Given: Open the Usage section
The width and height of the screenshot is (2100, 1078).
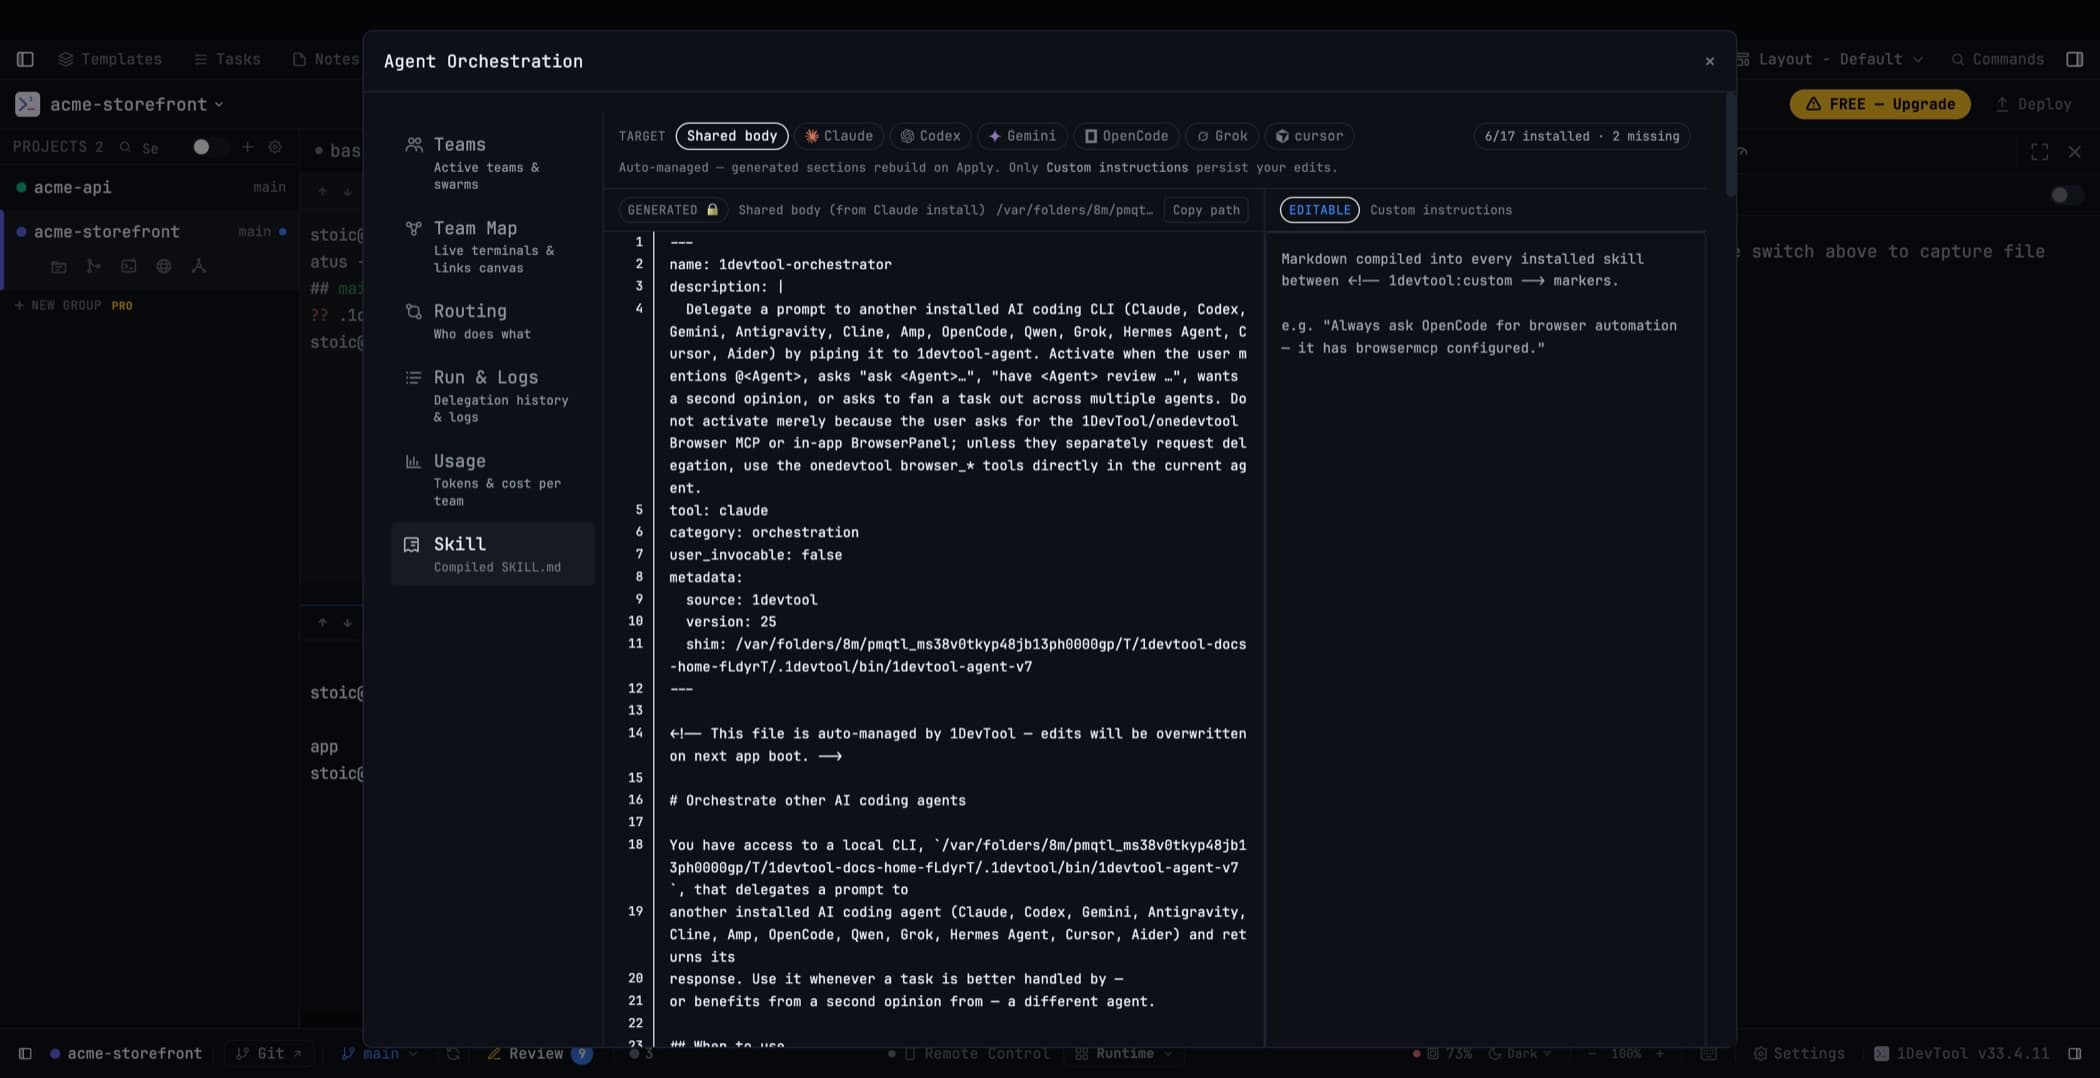Looking at the screenshot, I should pos(493,479).
